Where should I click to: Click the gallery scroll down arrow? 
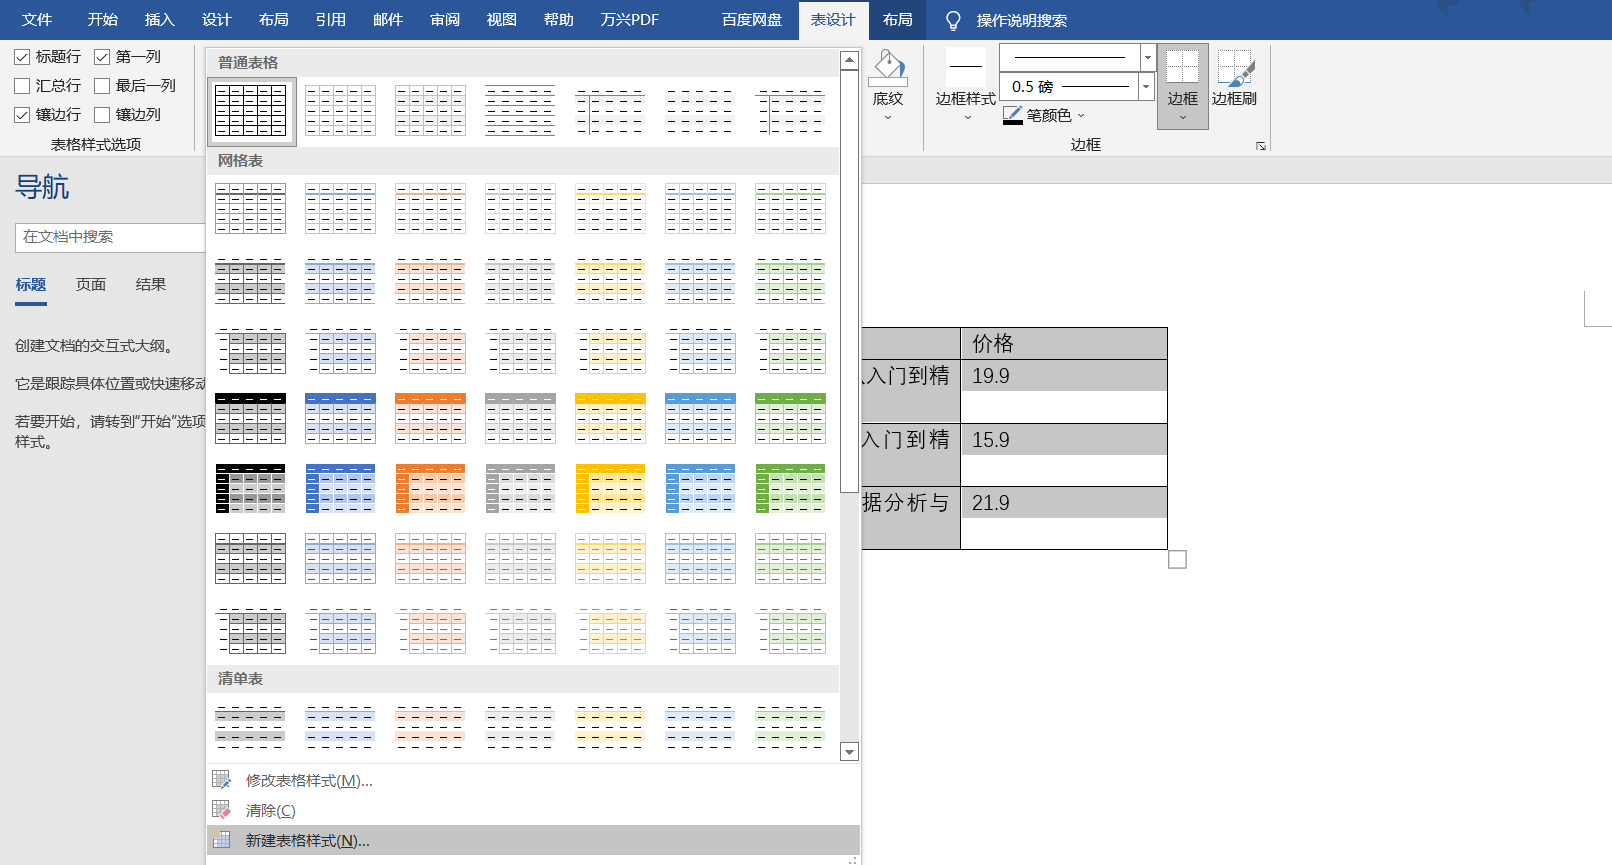pyautogui.click(x=849, y=752)
